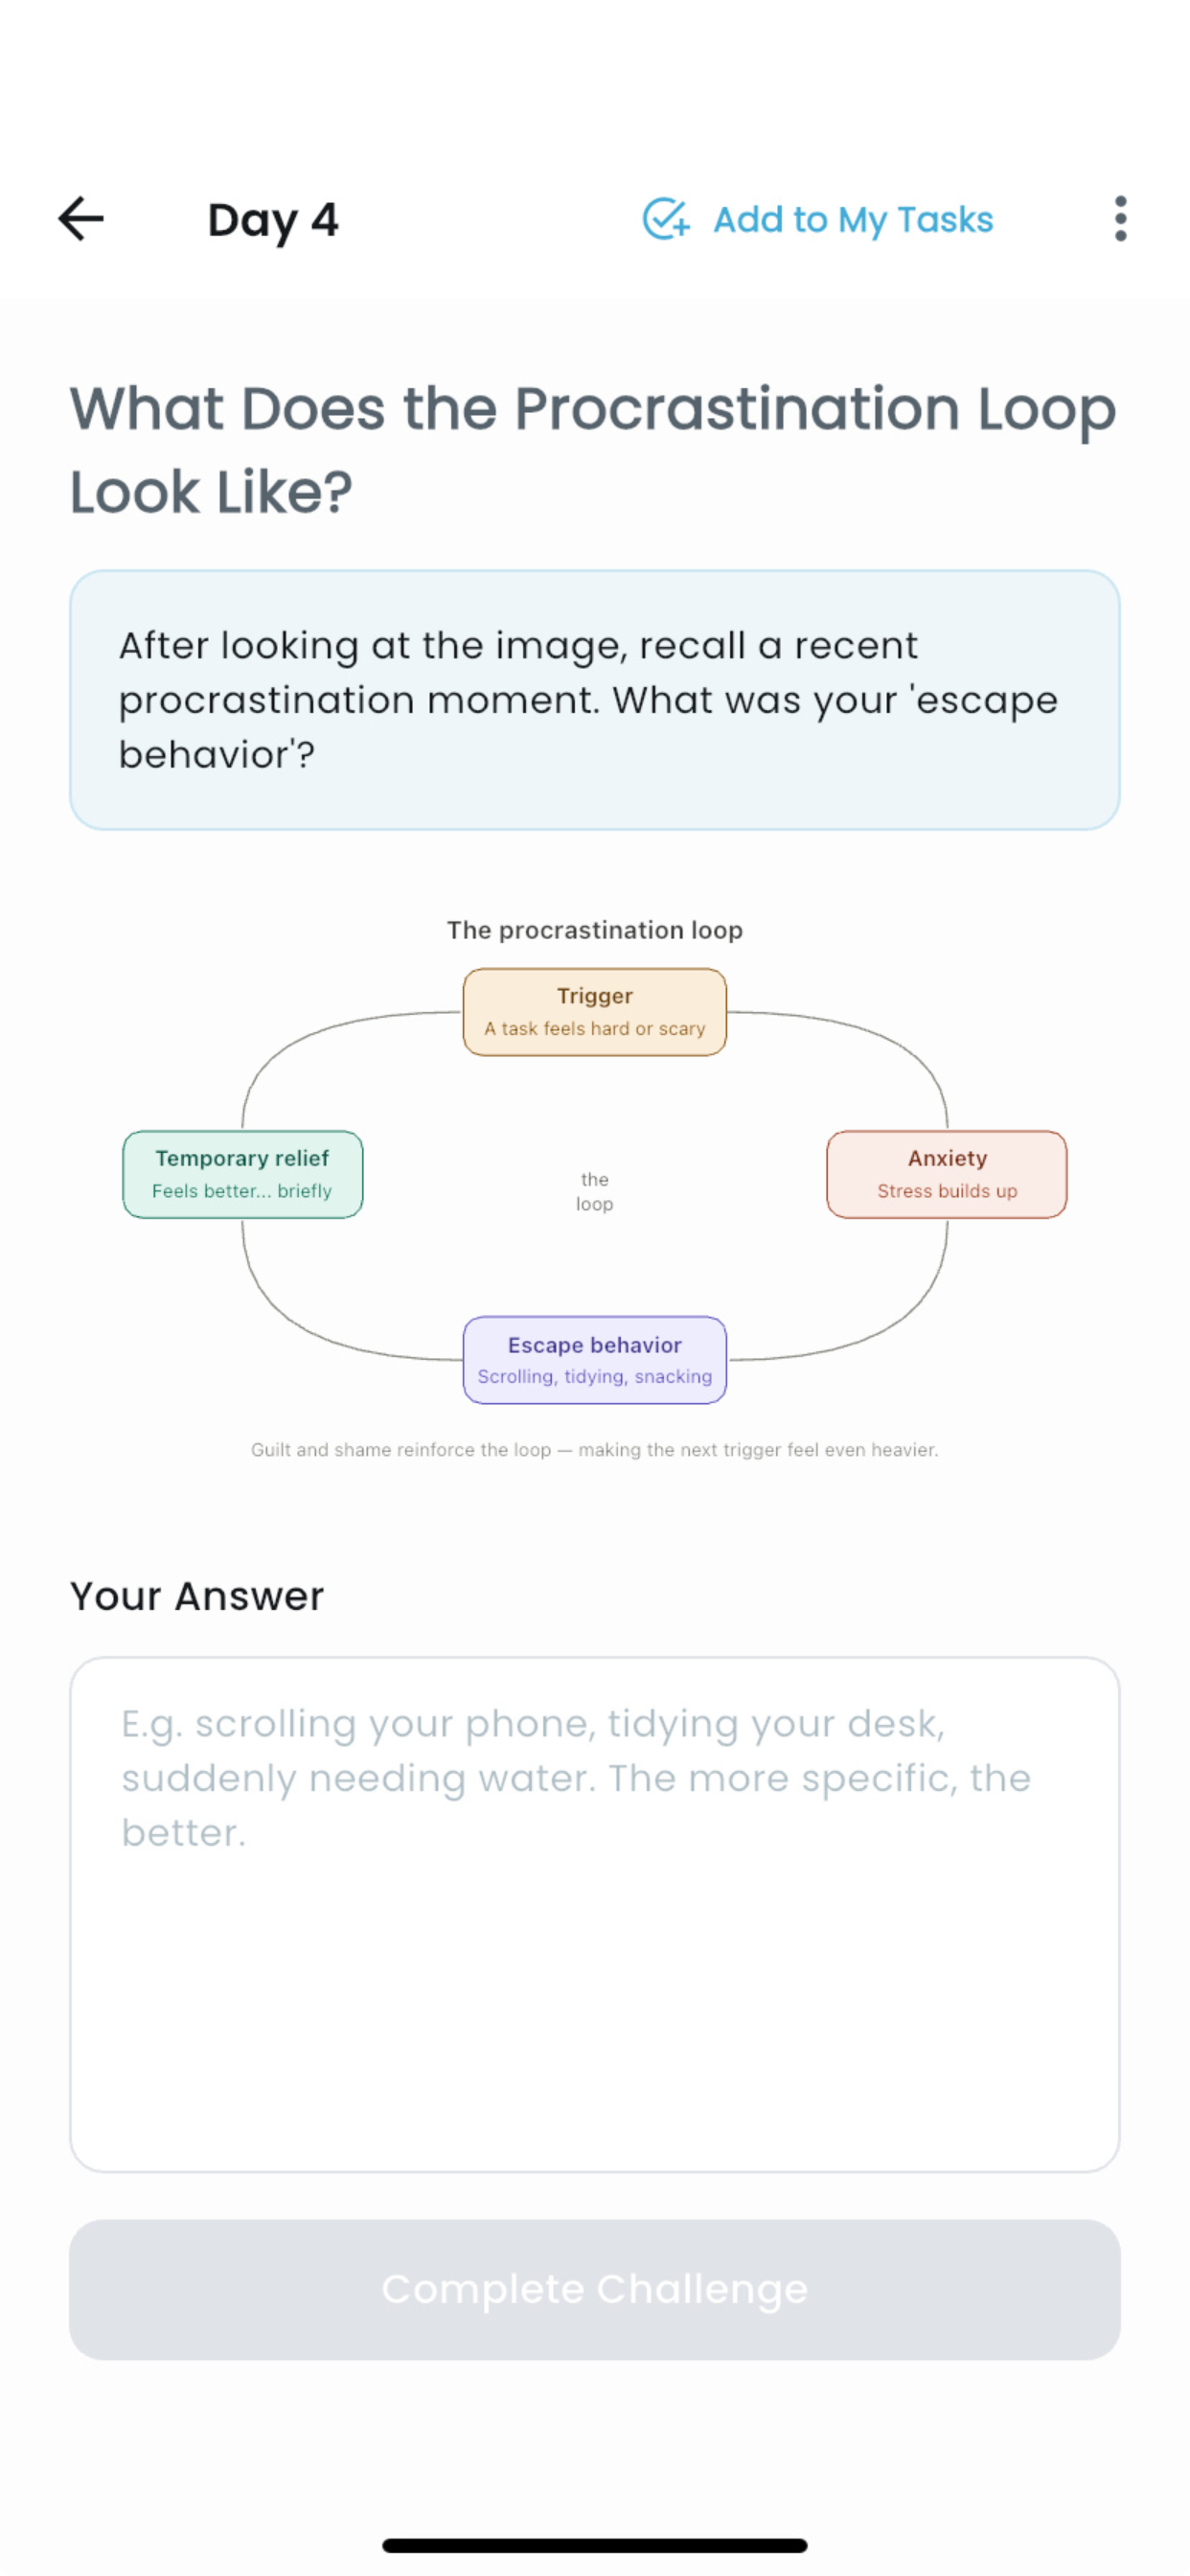Tap the Escape behavior box

coord(595,1360)
